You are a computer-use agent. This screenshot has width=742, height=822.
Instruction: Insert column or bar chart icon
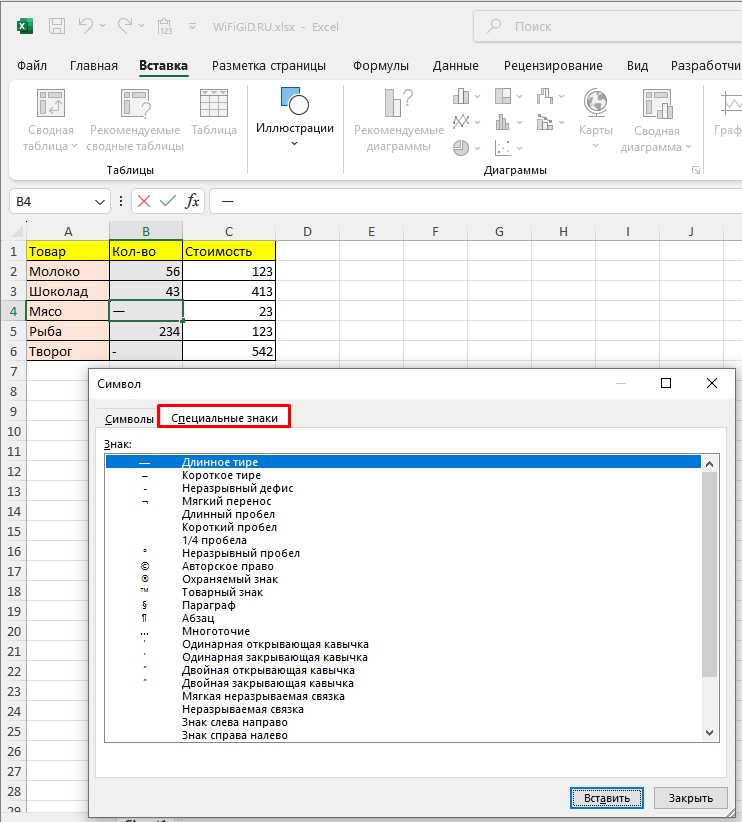tap(461, 96)
